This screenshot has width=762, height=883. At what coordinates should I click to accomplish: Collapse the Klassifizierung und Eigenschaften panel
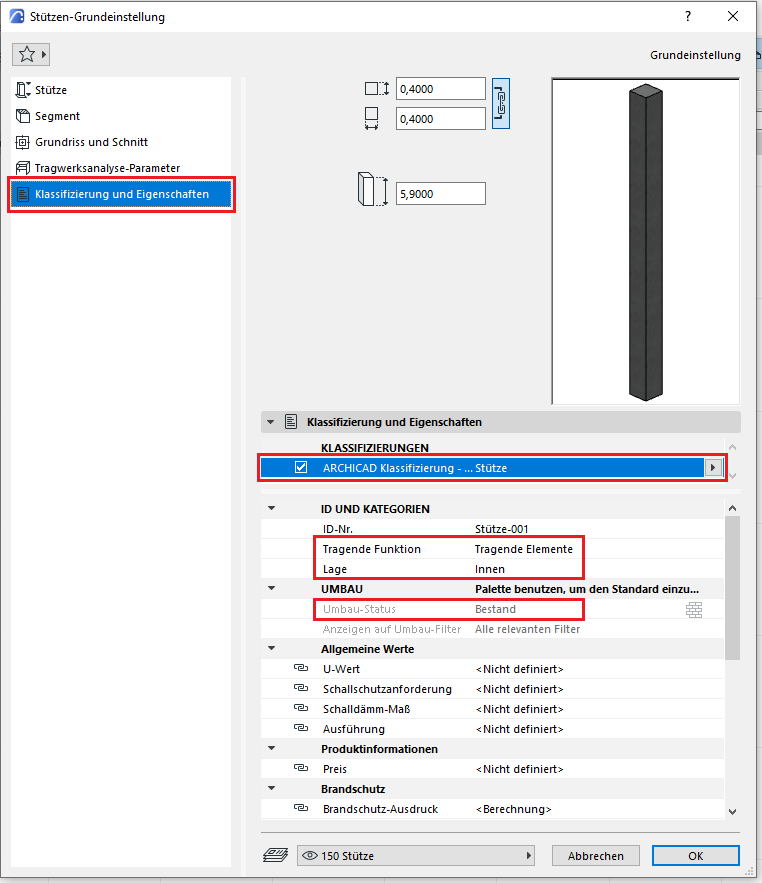(x=270, y=422)
